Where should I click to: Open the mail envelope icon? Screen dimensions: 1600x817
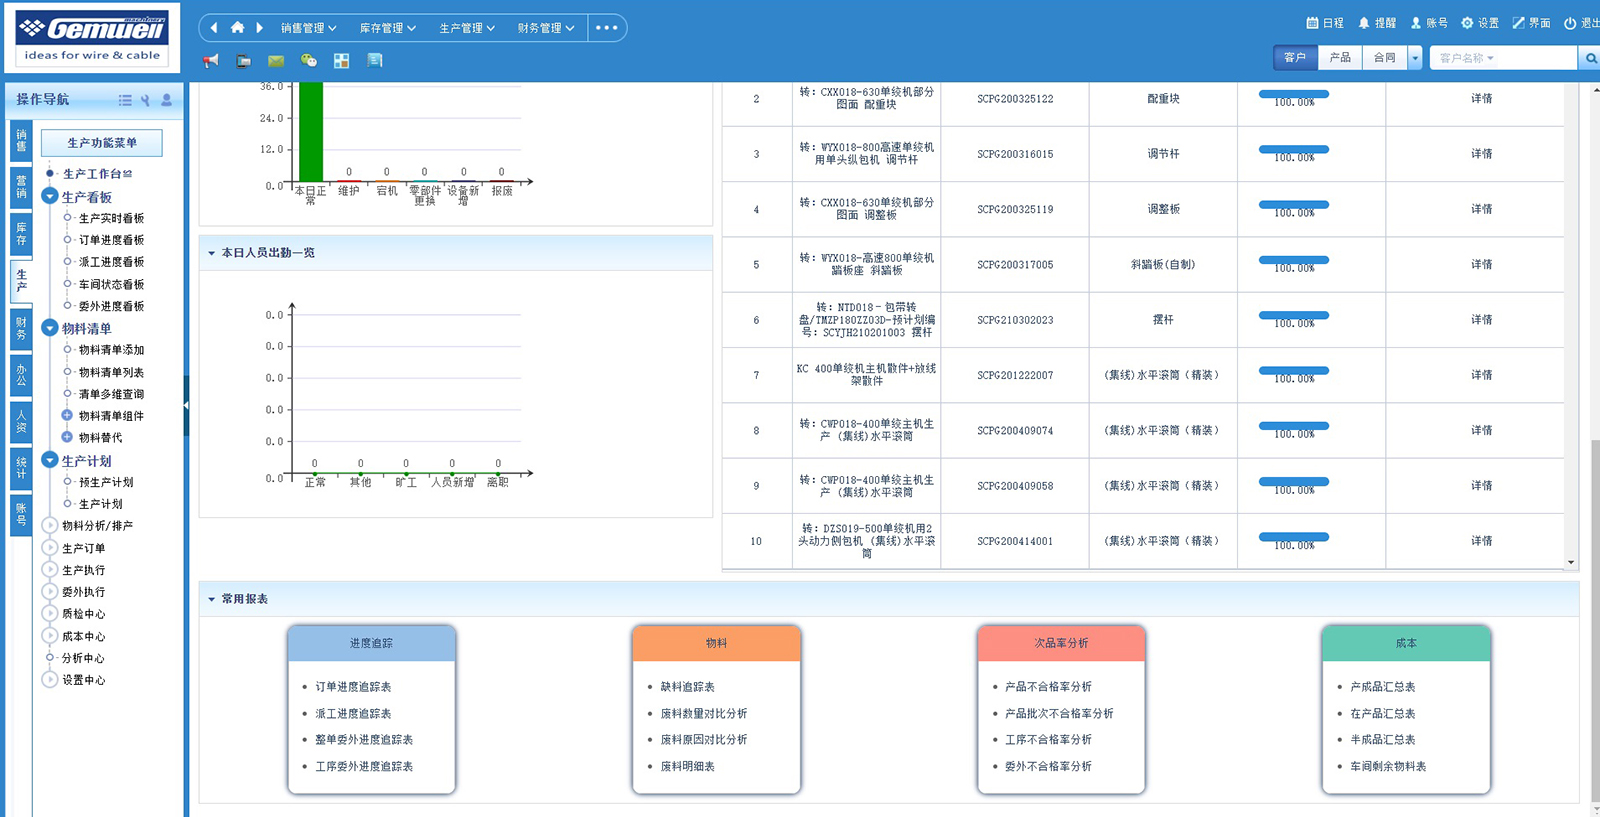pyautogui.click(x=276, y=61)
